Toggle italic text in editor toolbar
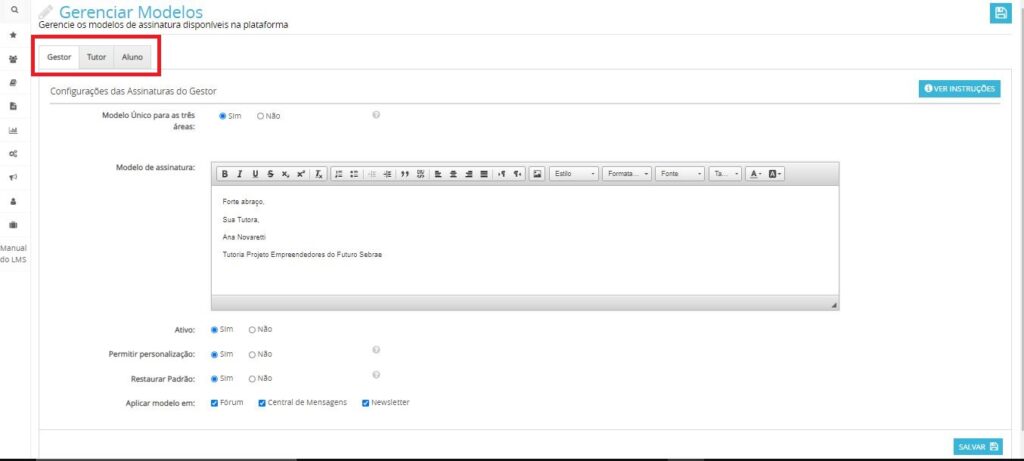This screenshot has width=1024, height=461. pyautogui.click(x=240, y=174)
